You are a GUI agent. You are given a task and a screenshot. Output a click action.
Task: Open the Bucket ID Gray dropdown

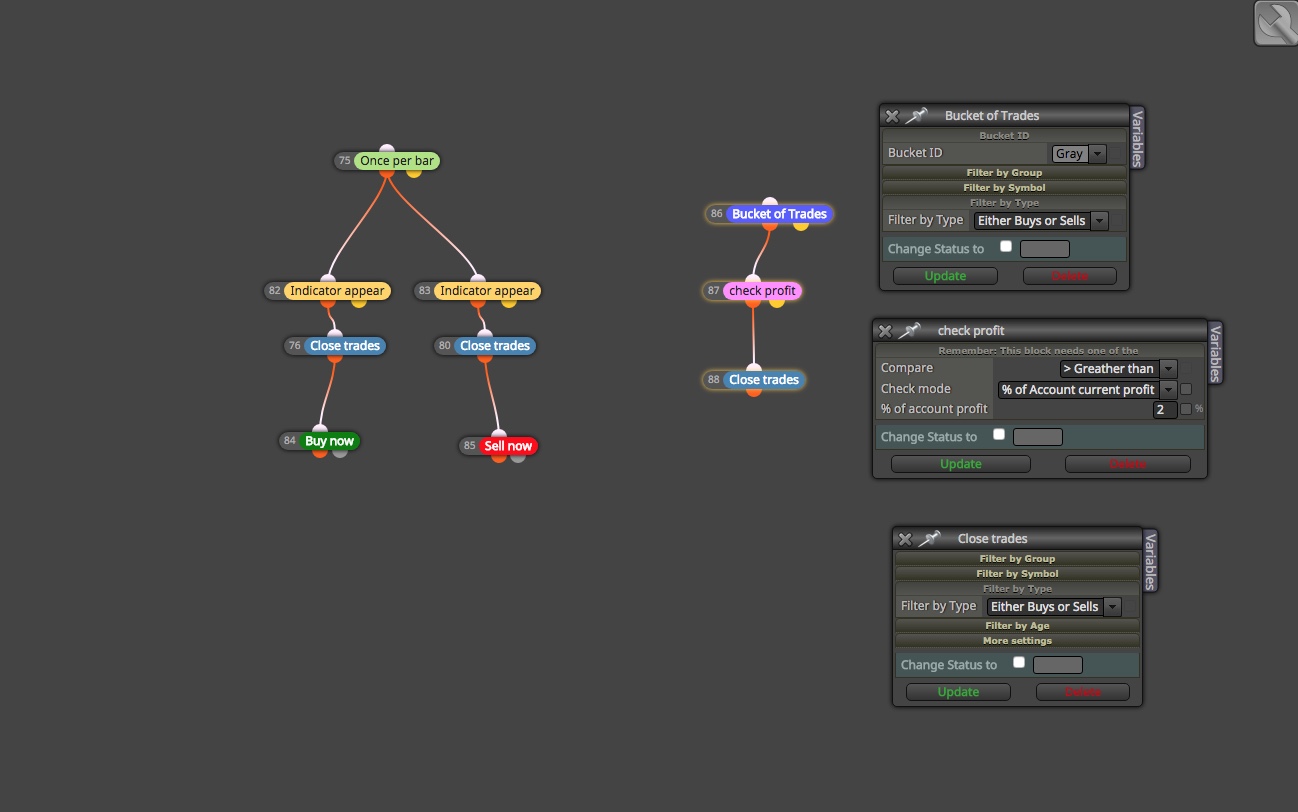pos(1079,154)
